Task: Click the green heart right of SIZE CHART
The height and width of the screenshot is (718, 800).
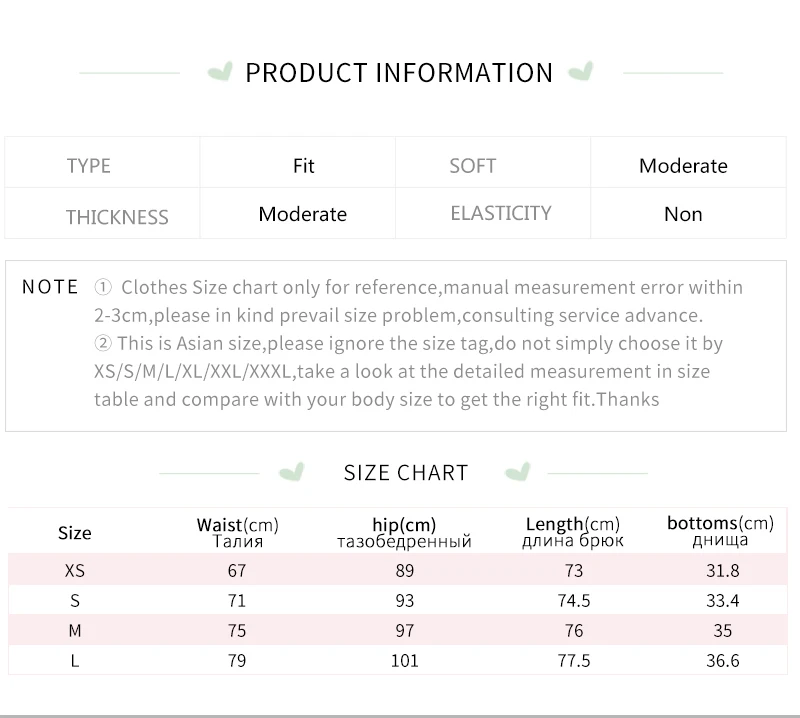Action: coord(517,471)
